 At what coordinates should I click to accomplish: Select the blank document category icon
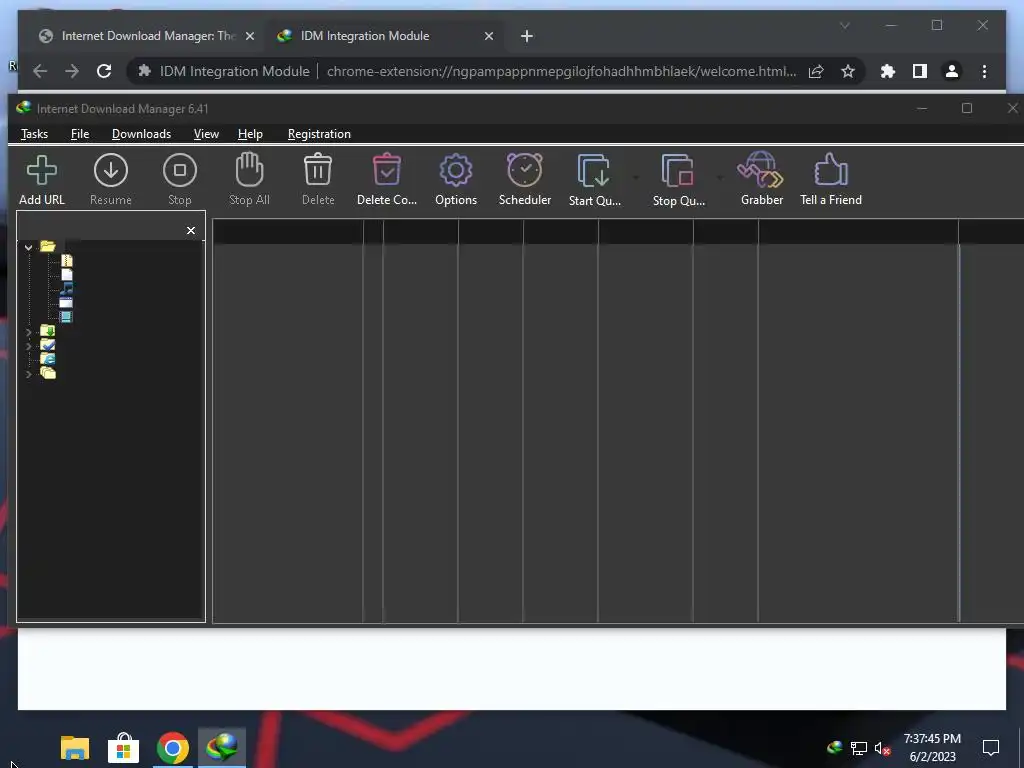67,274
